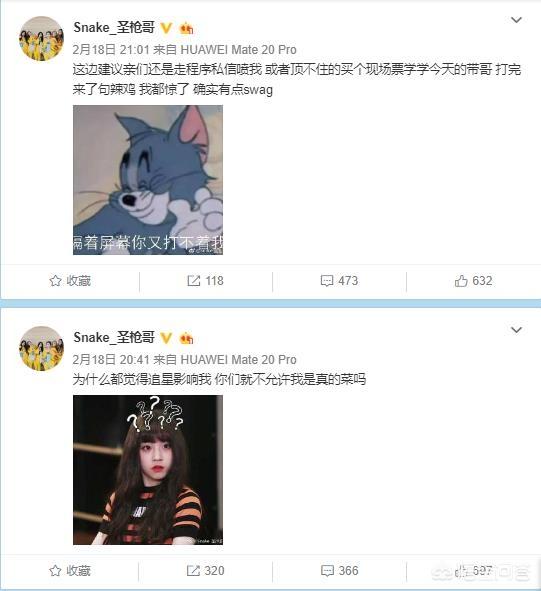Open the Snake_圣枪哥 username in the second post
Screen dimensions: 541x591
[114, 337]
